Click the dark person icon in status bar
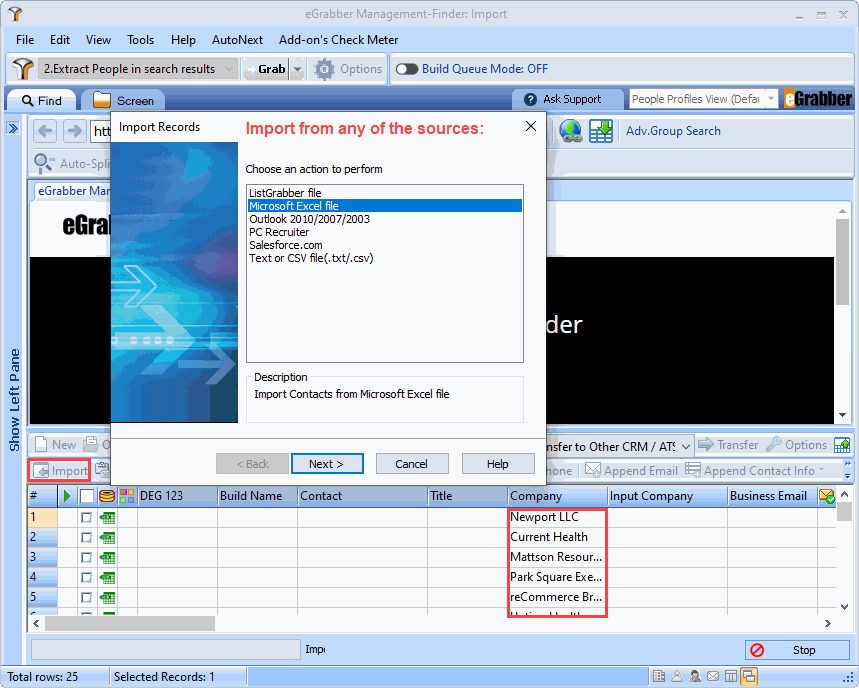Viewport: 859px width, 688px height. tap(695, 676)
